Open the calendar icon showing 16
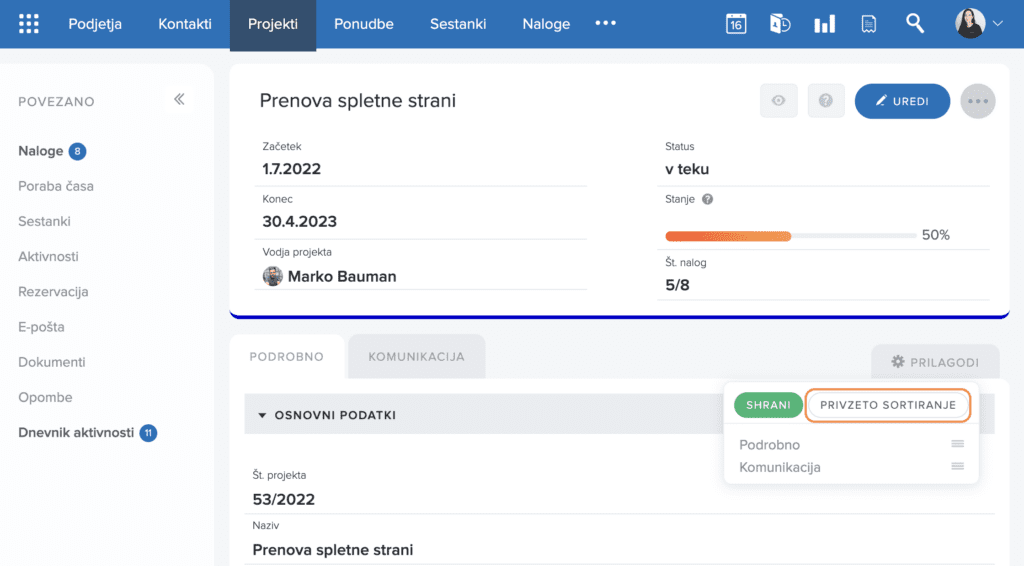Image resolution: width=1024 pixels, height=566 pixels. pos(736,24)
